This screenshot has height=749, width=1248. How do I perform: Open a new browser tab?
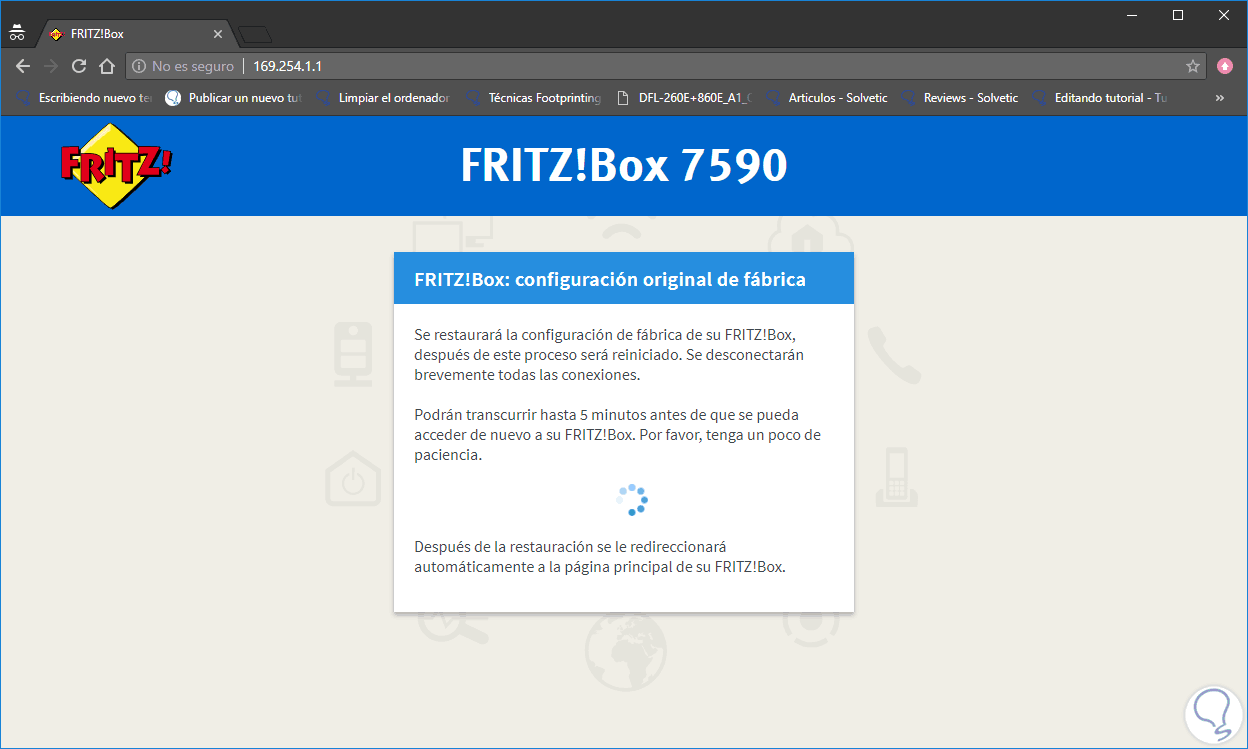pyautogui.click(x=256, y=35)
